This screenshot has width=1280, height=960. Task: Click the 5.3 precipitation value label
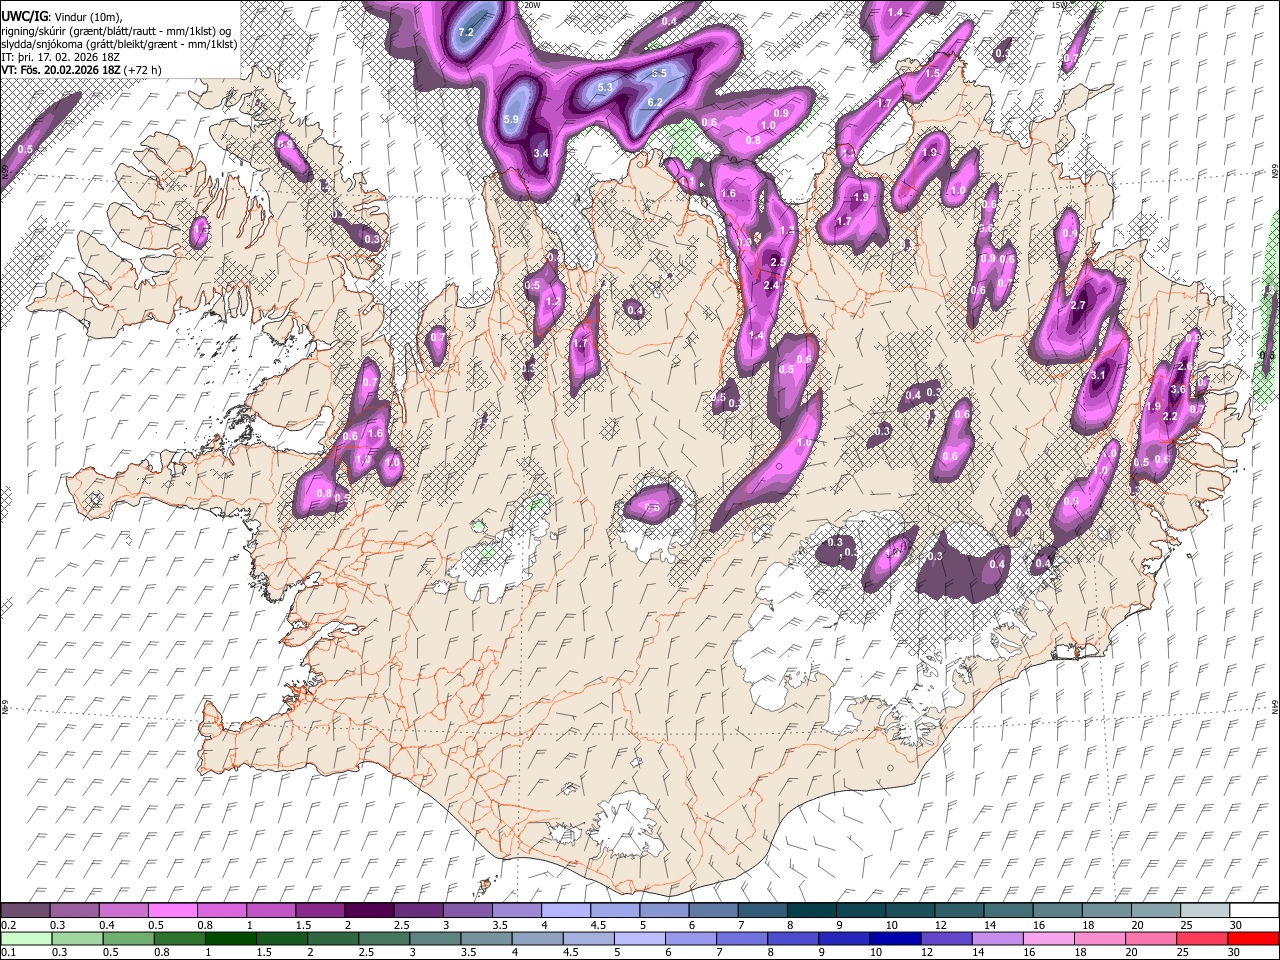click(605, 88)
